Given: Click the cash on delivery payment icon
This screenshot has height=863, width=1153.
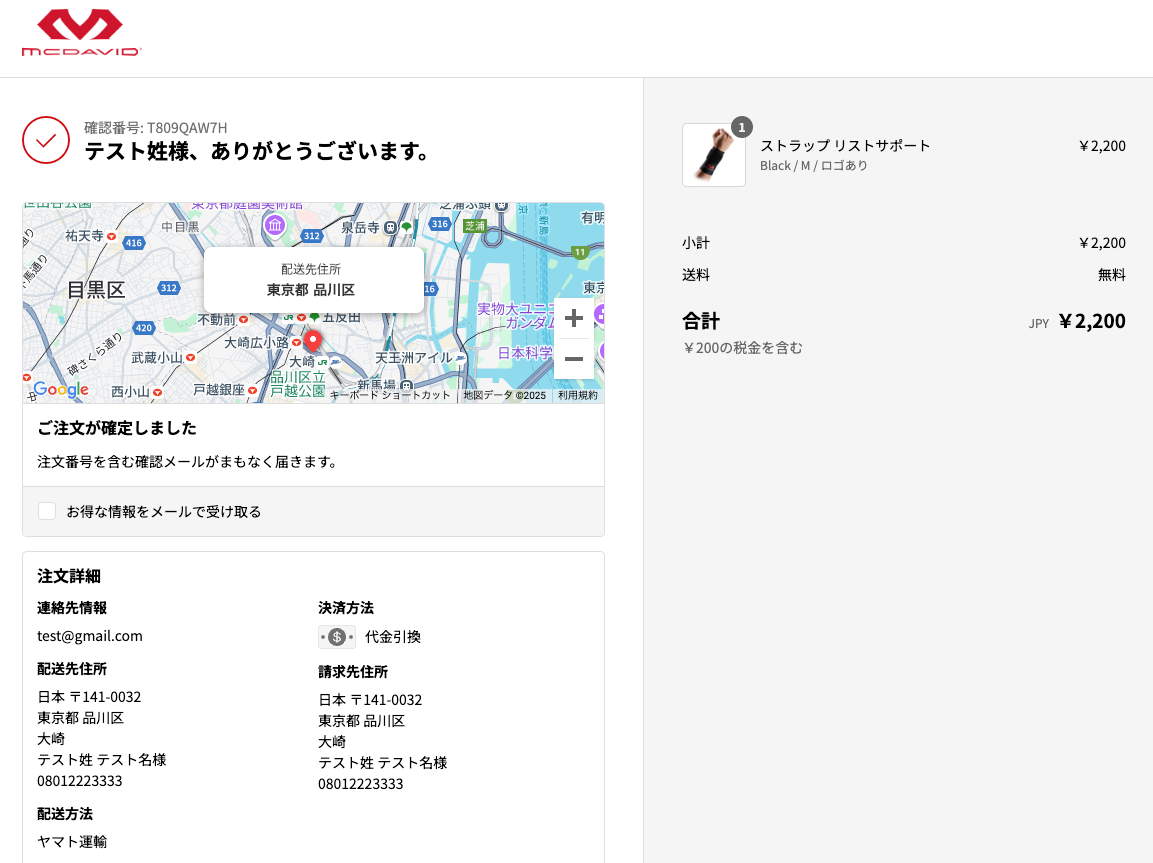Looking at the screenshot, I should click(337, 637).
